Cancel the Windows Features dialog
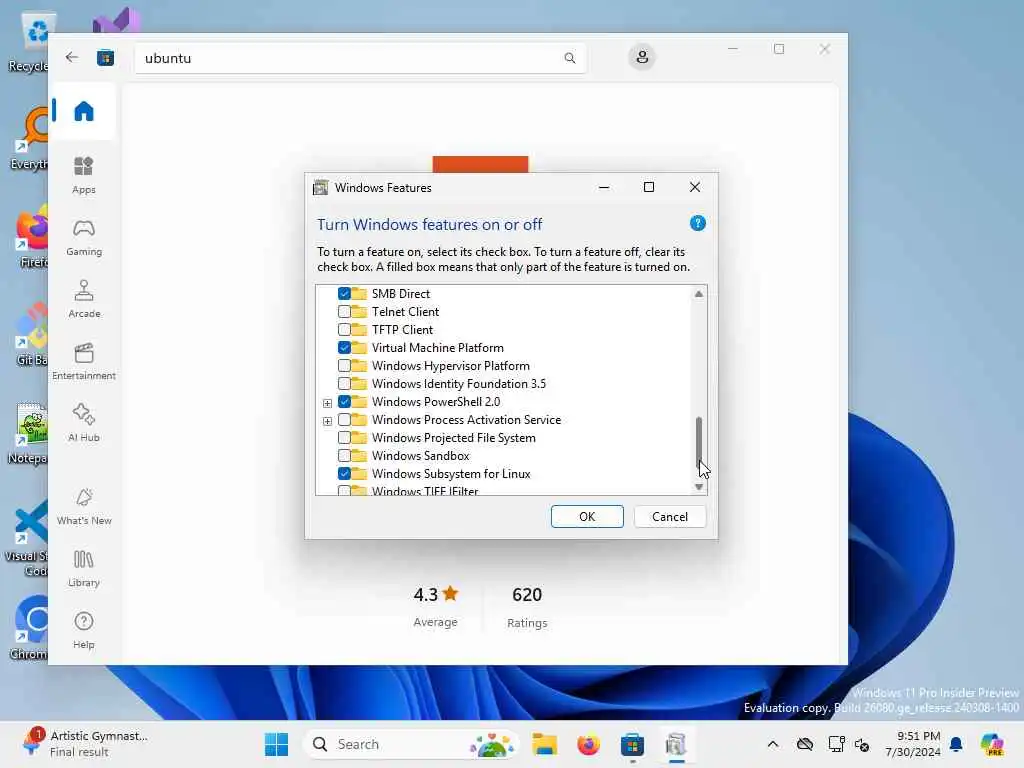The height and width of the screenshot is (768, 1024). [670, 517]
